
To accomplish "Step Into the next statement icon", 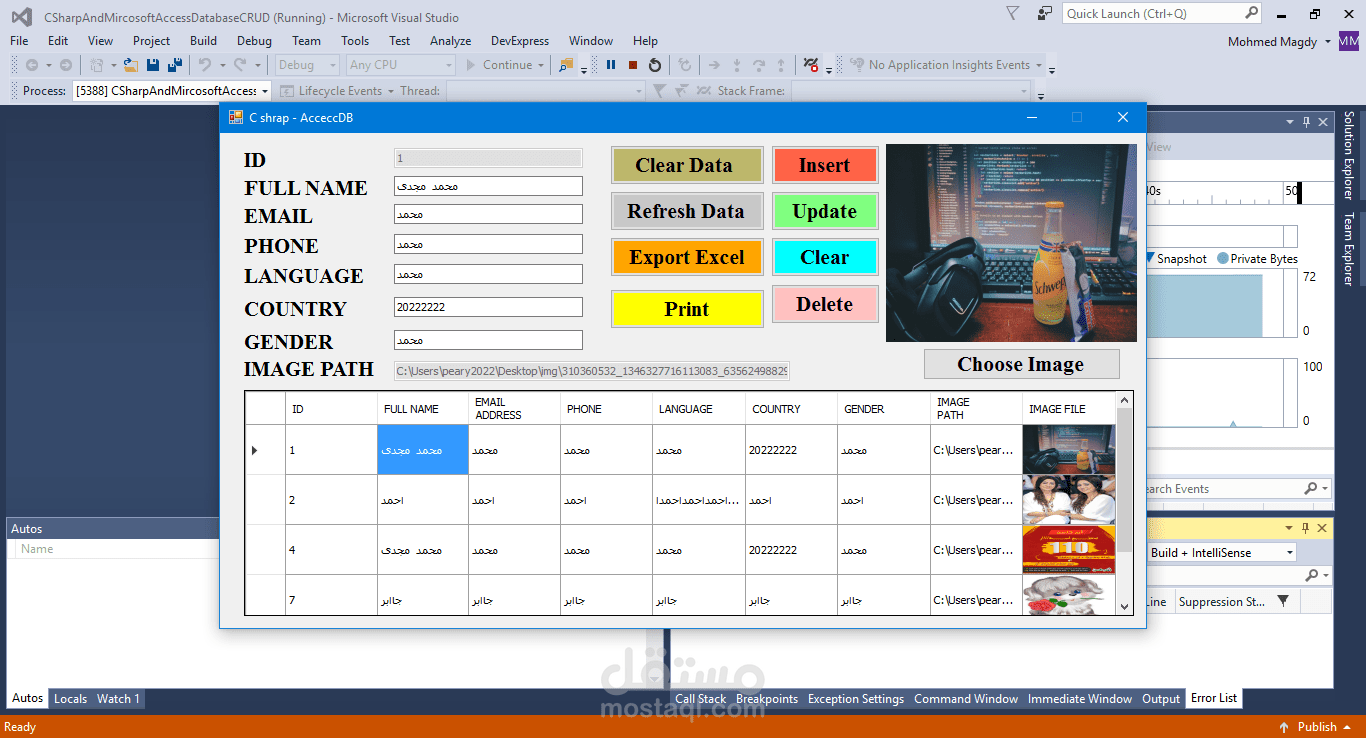I will click(x=737, y=64).
